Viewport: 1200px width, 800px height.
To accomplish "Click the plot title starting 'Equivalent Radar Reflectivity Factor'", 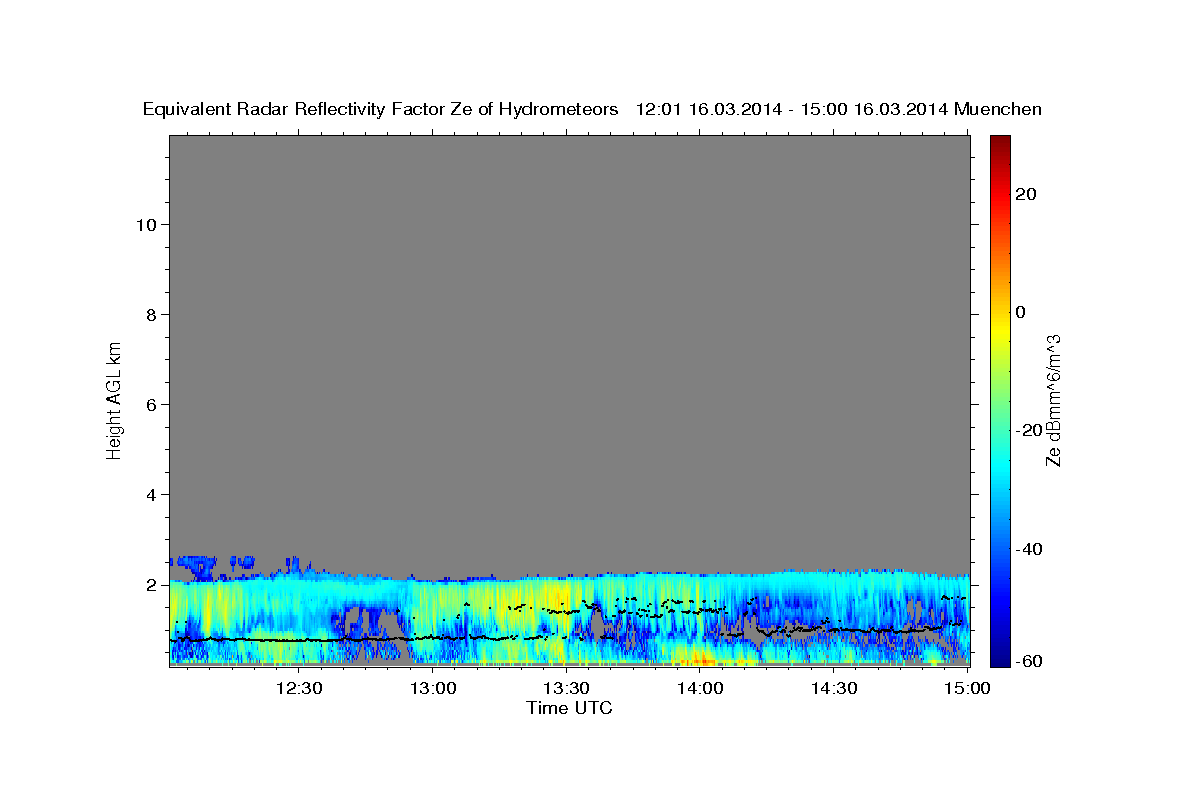I will tap(592, 109).
